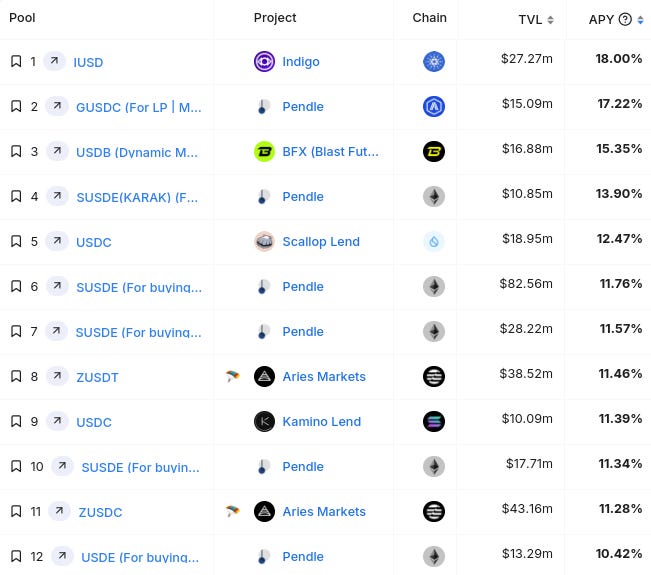651x575 pixels.
Task: Open external link arrow for row 5 USDC
Action: point(57,241)
